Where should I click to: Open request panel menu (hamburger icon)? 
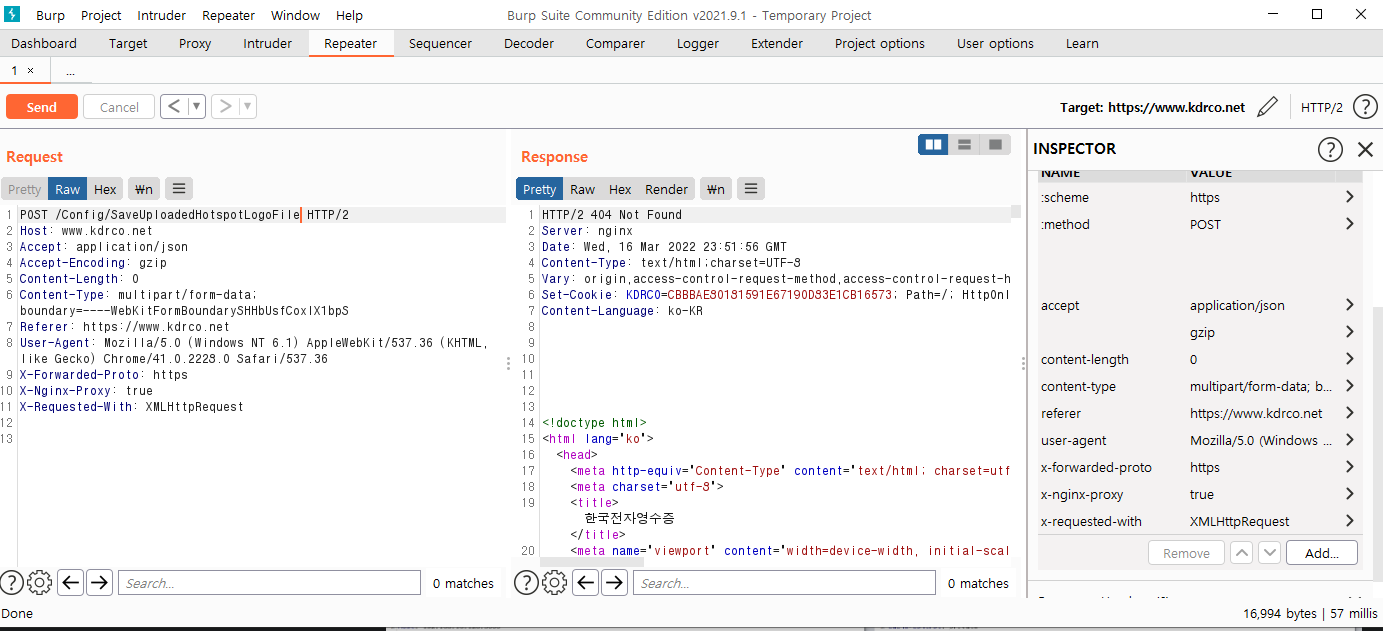[178, 189]
